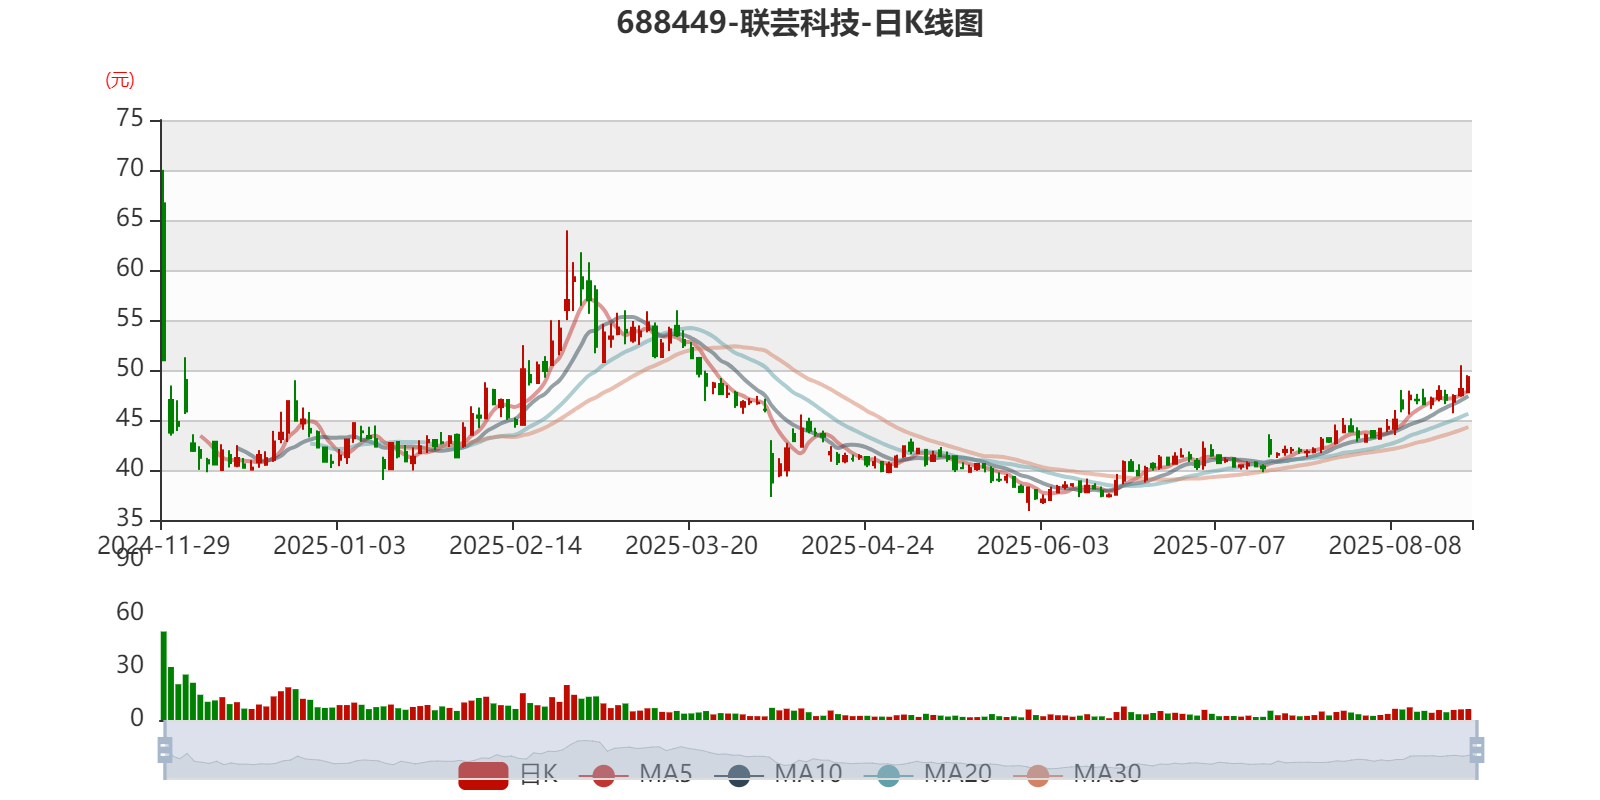Click the 45 price axis label
Screen dimensions: 1600x800
click(x=130, y=419)
